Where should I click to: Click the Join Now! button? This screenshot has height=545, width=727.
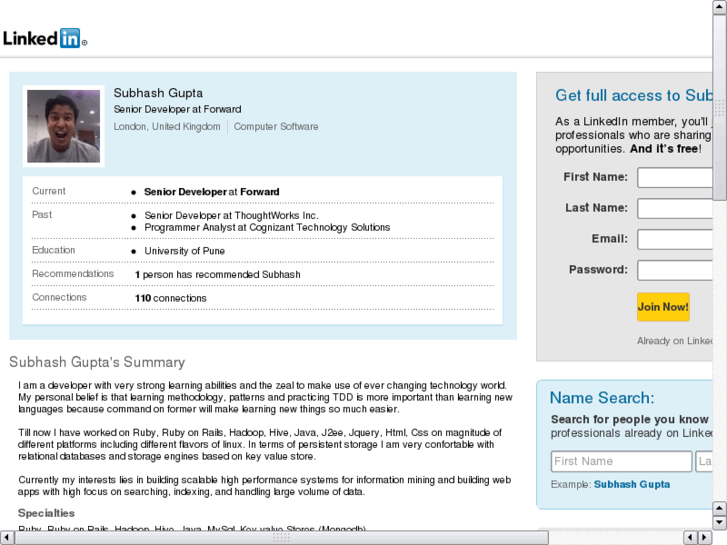(663, 307)
